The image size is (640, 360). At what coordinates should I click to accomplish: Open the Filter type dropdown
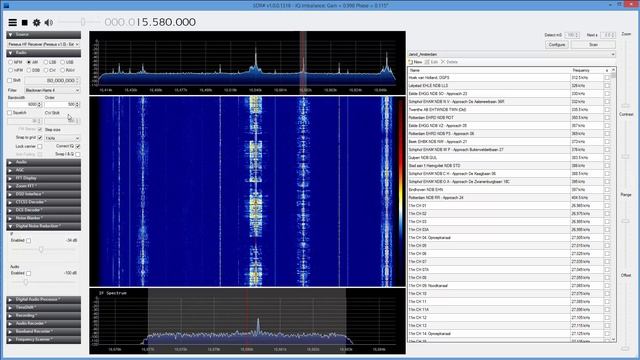pos(52,90)
